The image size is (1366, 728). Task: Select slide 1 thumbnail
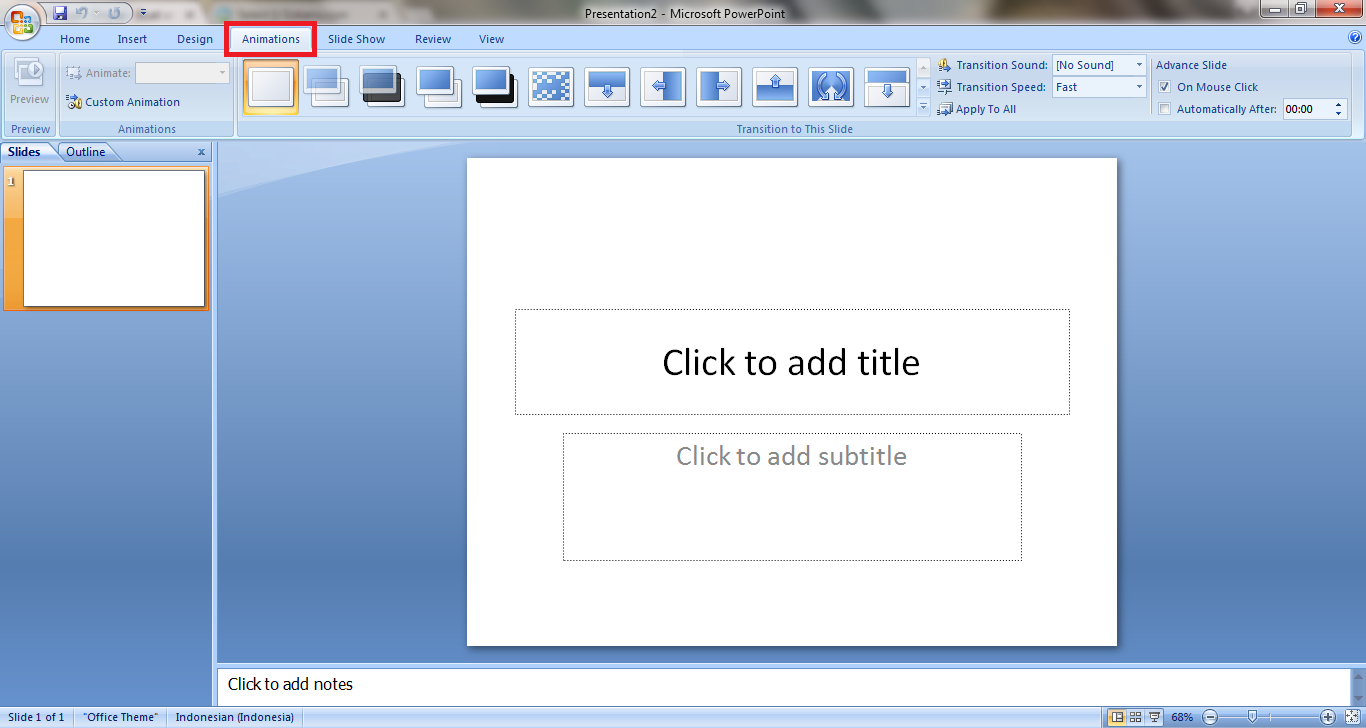(114, 239)
